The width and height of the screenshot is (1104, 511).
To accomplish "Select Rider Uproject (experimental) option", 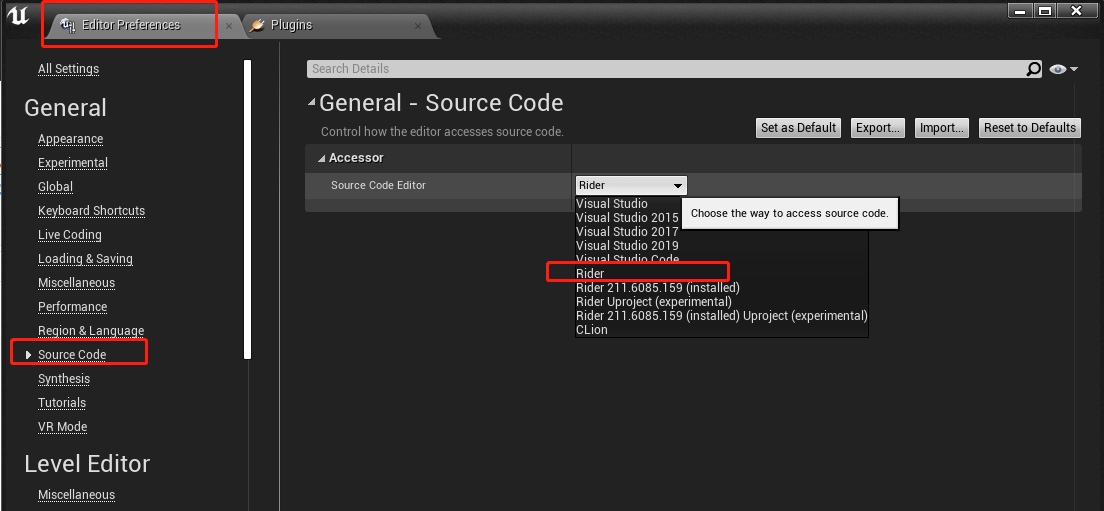I will click(653, 301).
